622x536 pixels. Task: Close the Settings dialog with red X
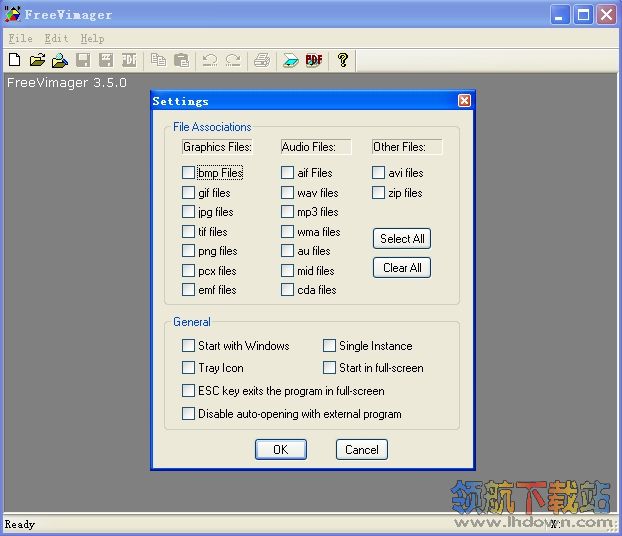click(x=464, y=100)
